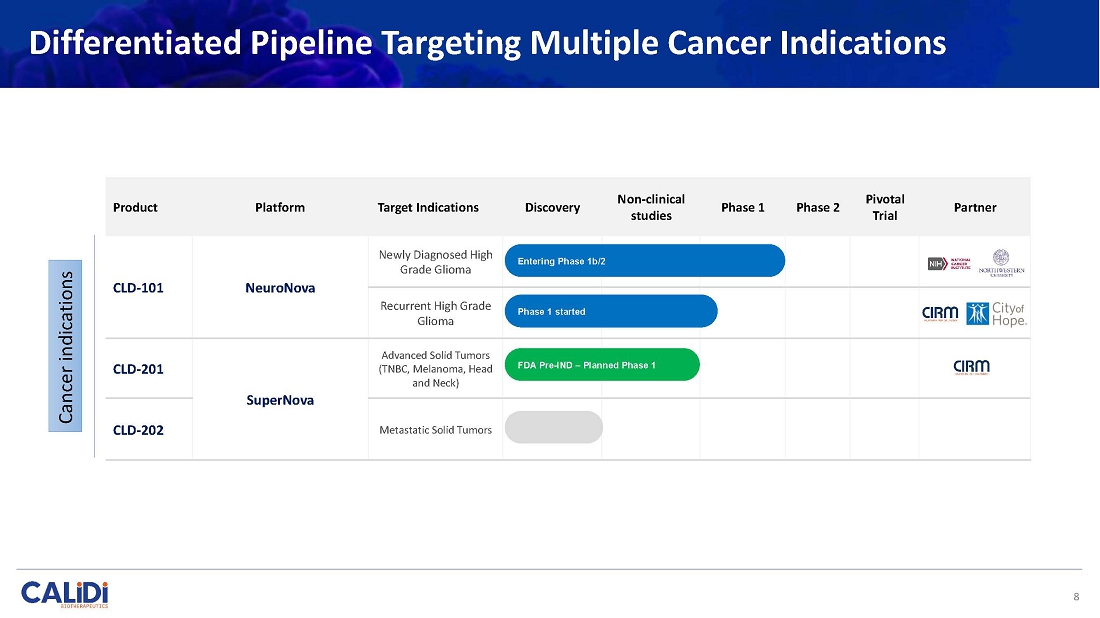Click the green 'FDA Pre-IND – Planned Phase 1' bar

click(x=602, y=365)
